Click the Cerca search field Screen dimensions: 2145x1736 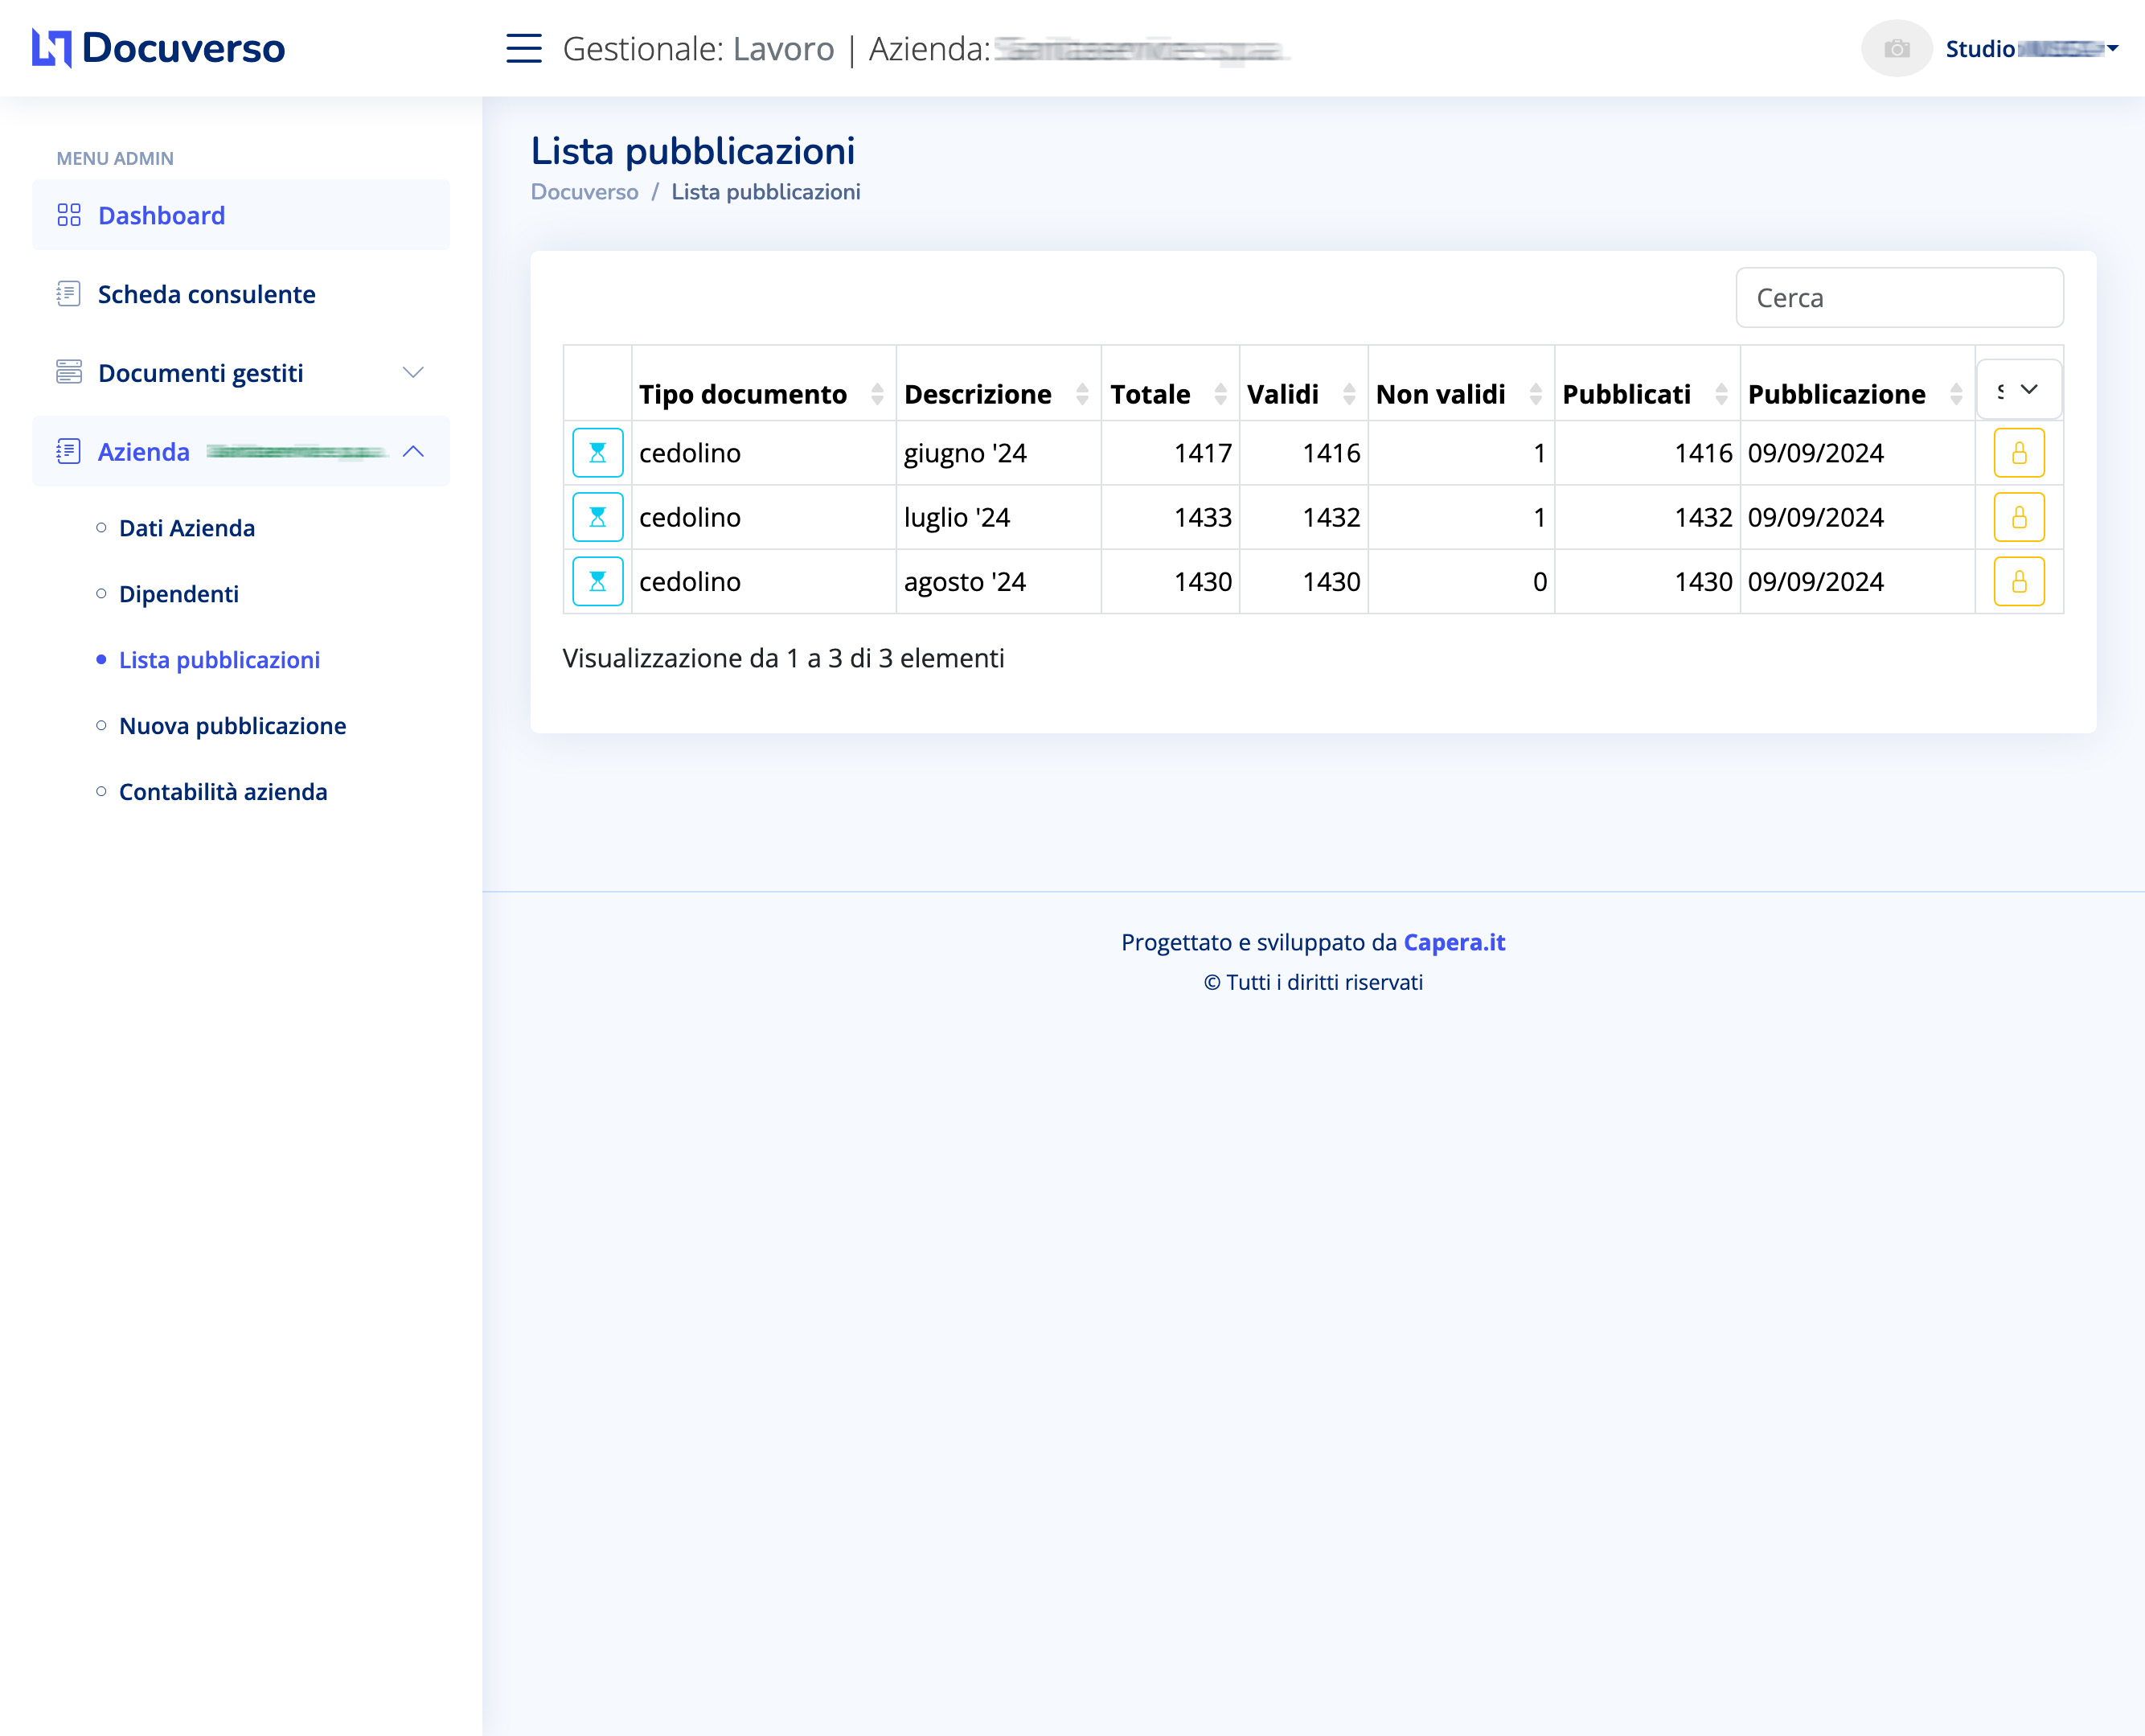tap(1898, 298)
